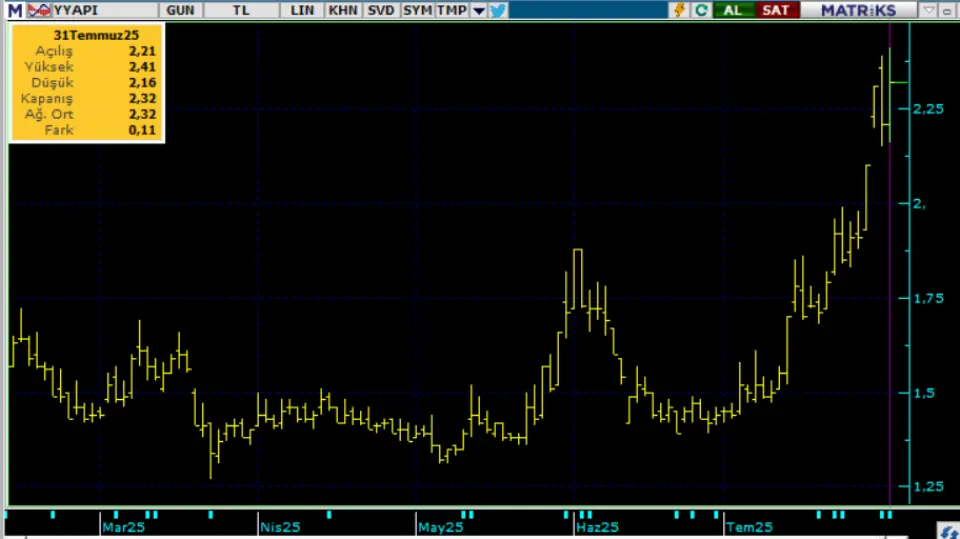Open the Twitter bird icon
Screen dimensions: 960x539
pyautogui.click(x=498, y=10)
